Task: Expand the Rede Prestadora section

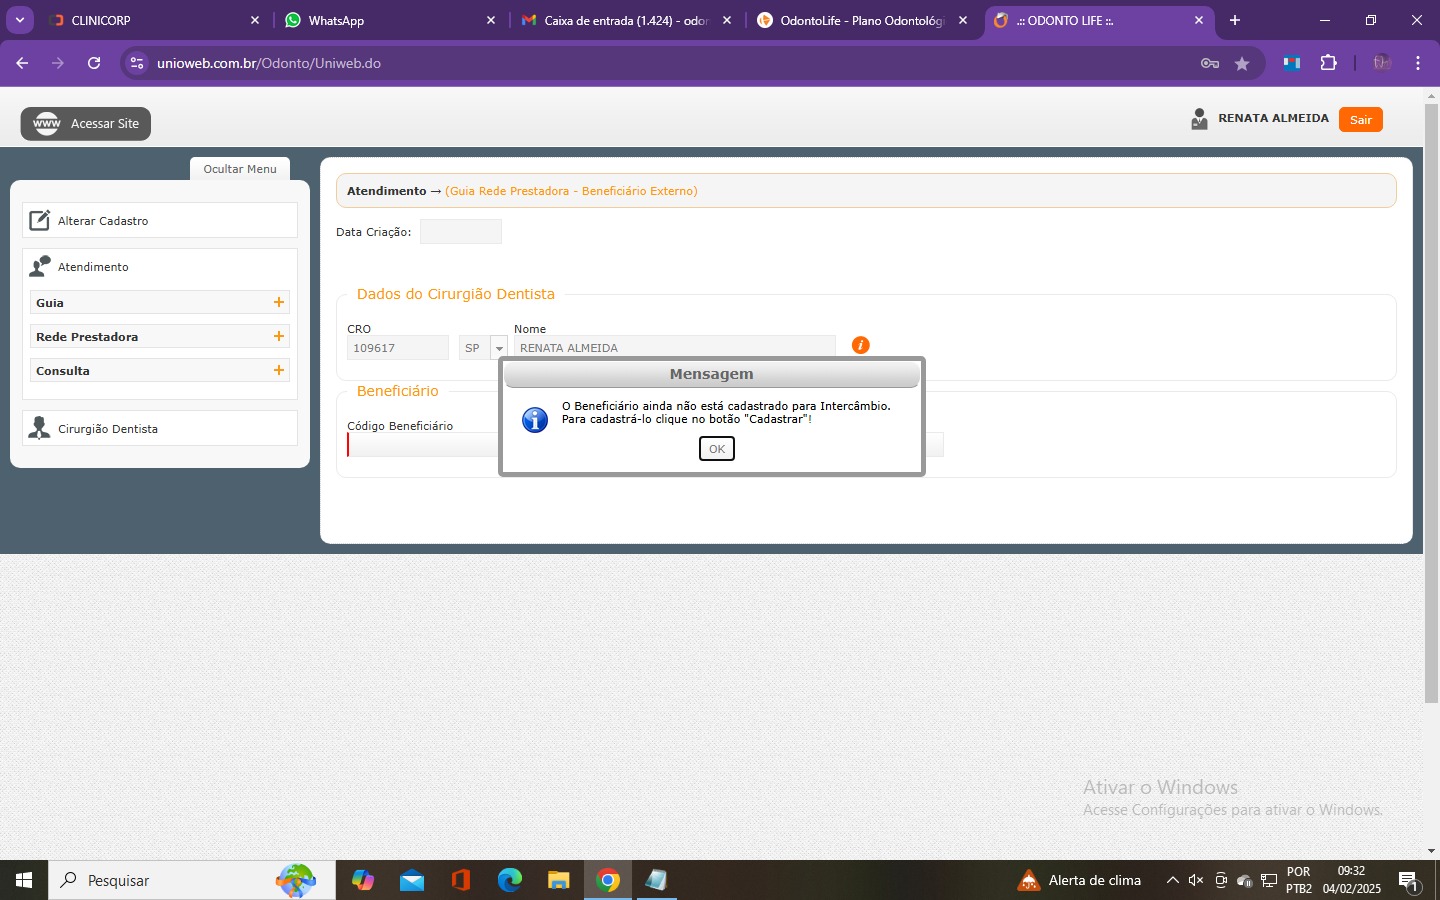Action: click(279, 336)
